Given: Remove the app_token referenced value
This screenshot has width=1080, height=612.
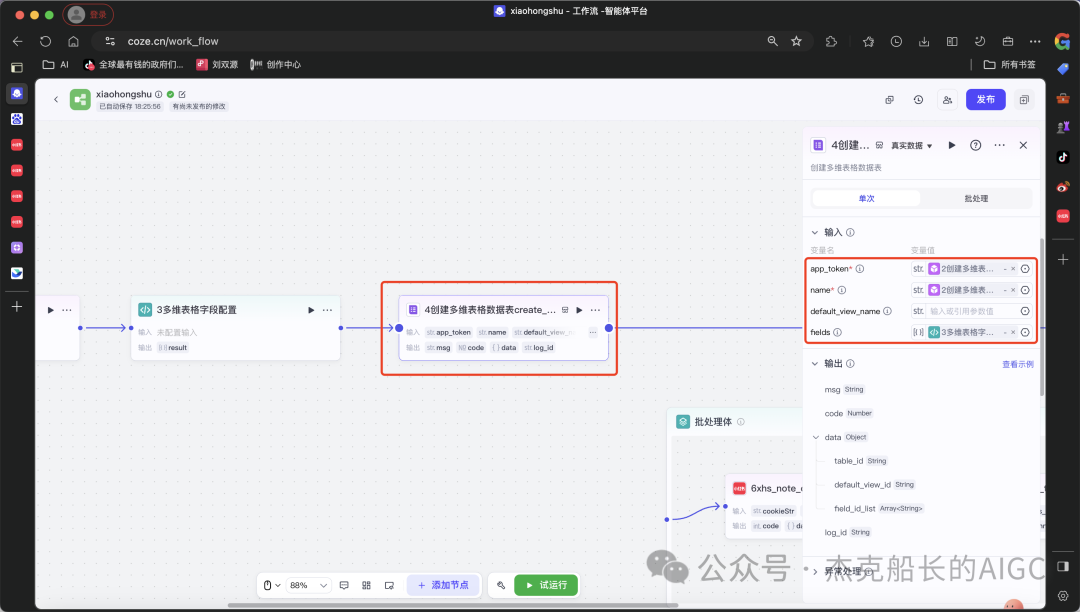Looking at the screenshot, I should coord(1012,269).
